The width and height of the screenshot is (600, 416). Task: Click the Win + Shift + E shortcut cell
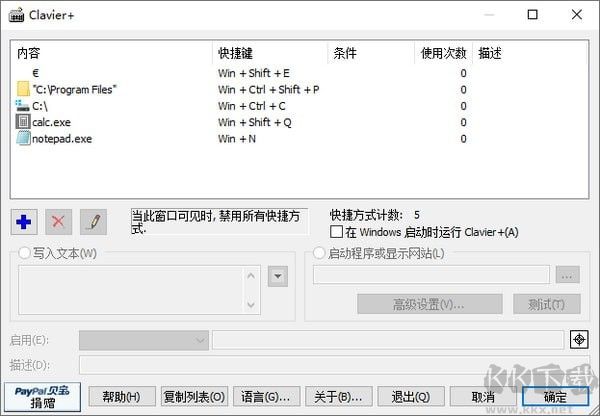pyautogui.click(x=254, y=73)
